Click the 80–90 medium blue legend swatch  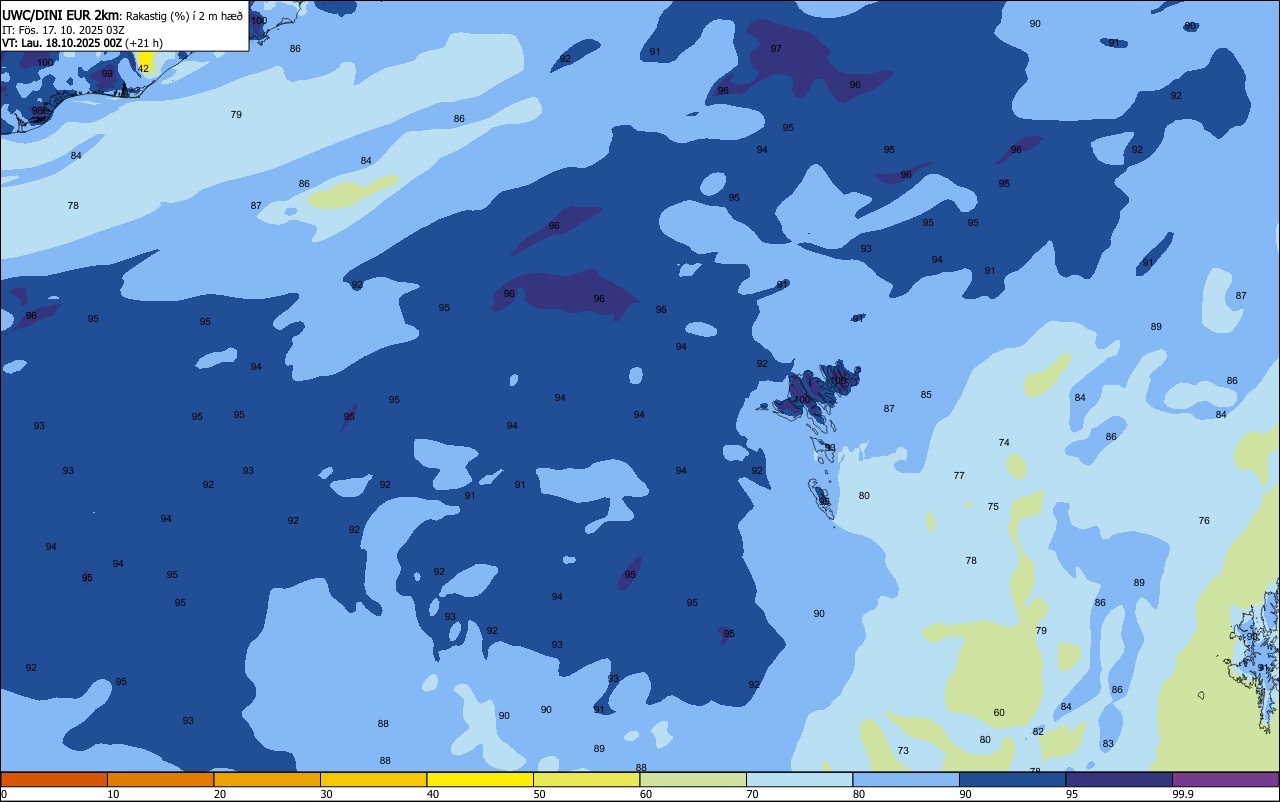point(906,779)
